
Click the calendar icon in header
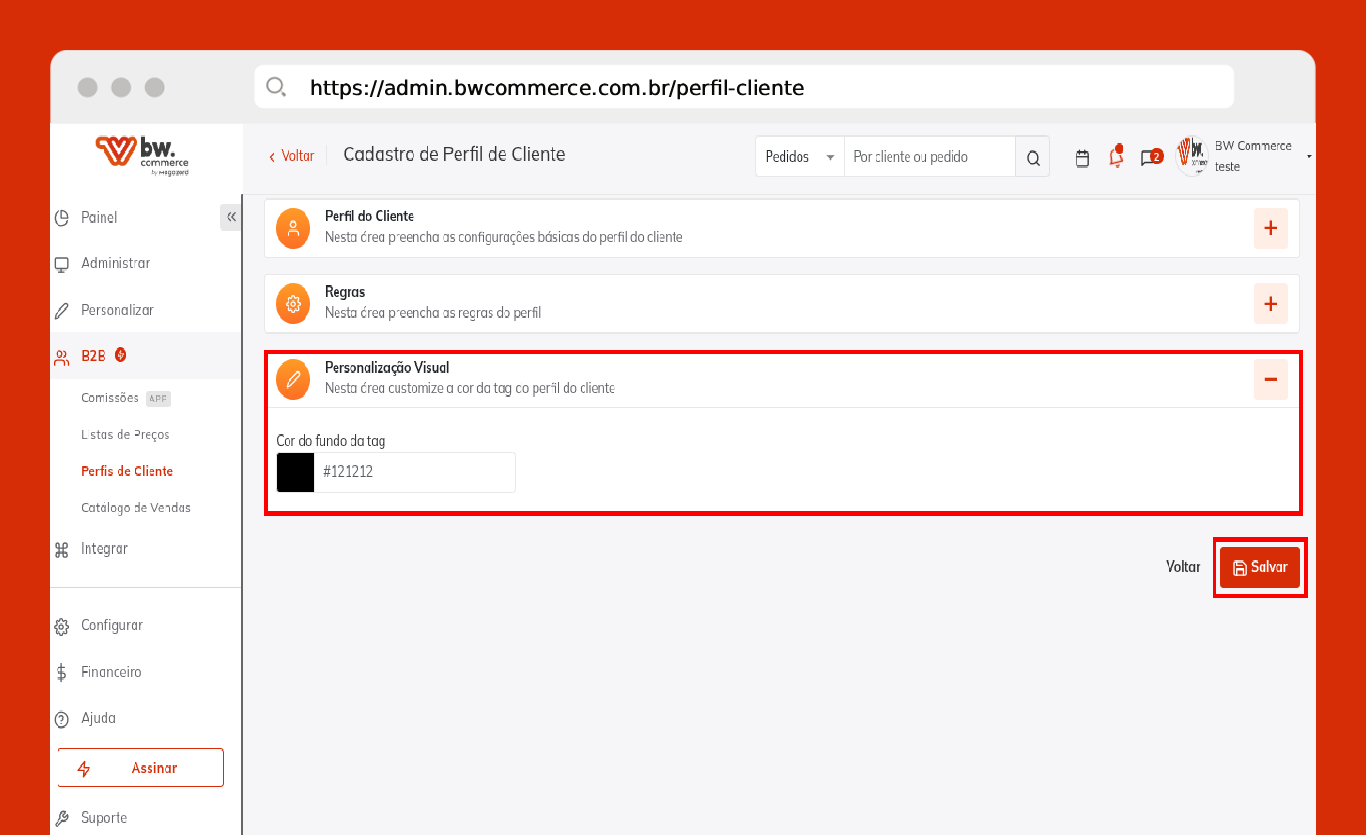coord(1082,158)
